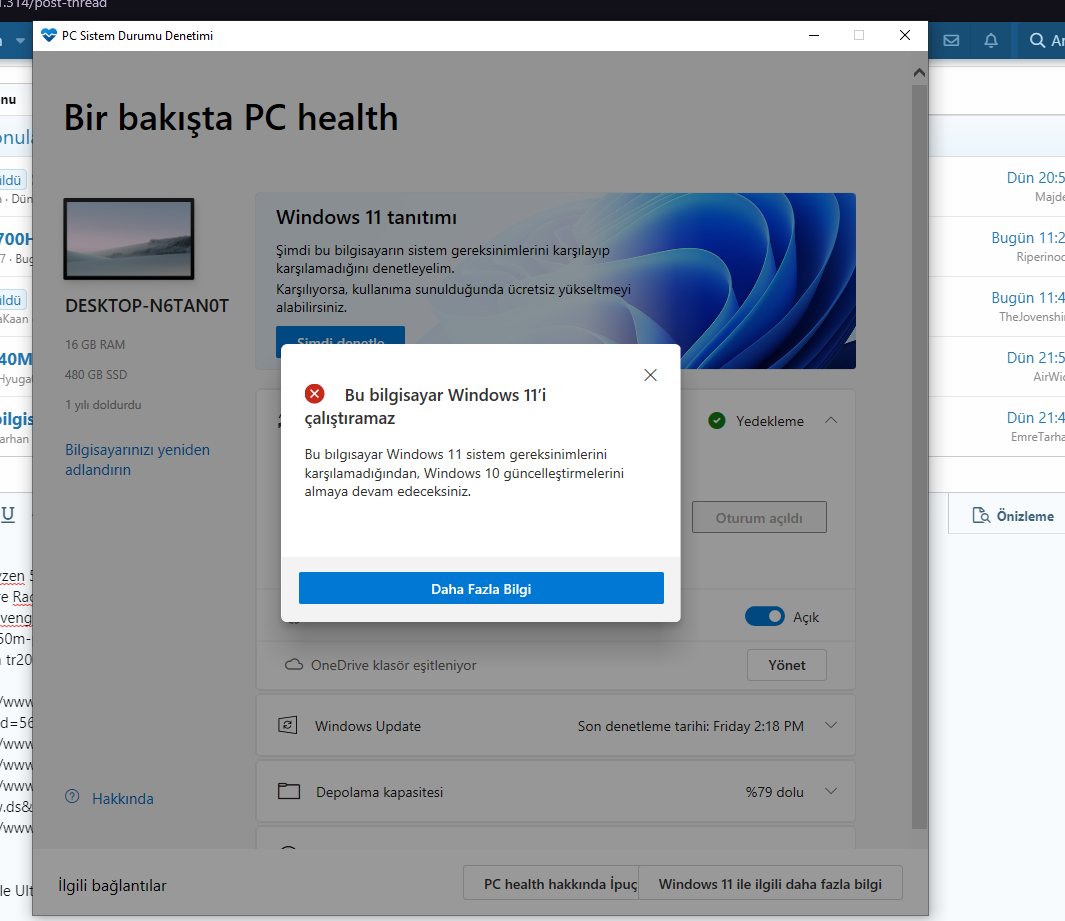Click the 16 GB RAM text
This screenshot has width=1065, height=921.
(x=95, y=344)
